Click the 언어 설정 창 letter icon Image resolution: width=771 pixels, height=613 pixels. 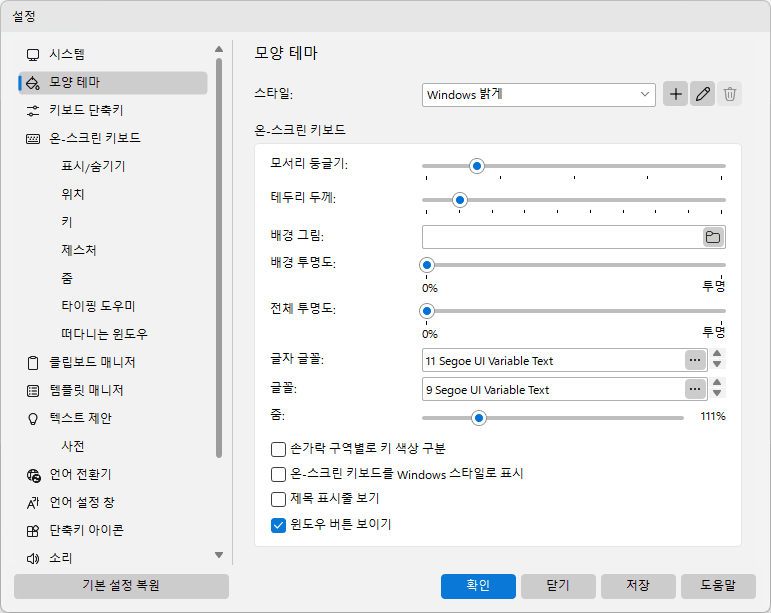coord(33,503)
